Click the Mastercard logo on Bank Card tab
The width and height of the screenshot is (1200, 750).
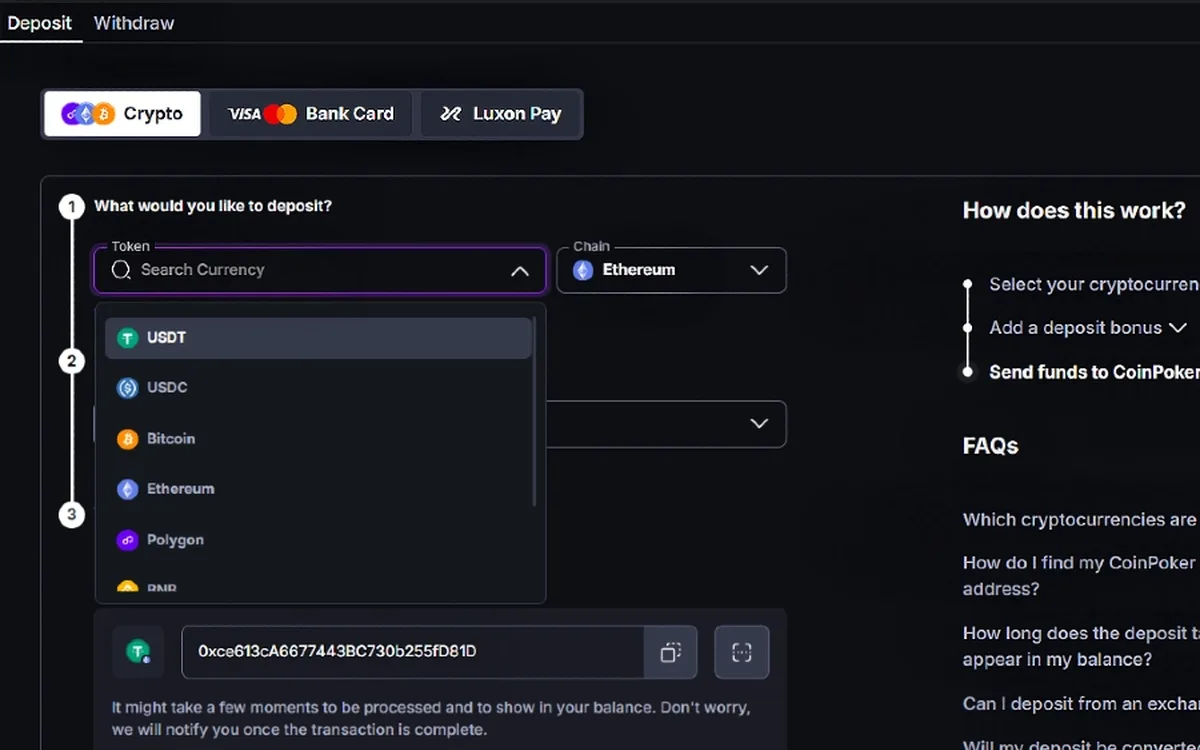point(281,114)
